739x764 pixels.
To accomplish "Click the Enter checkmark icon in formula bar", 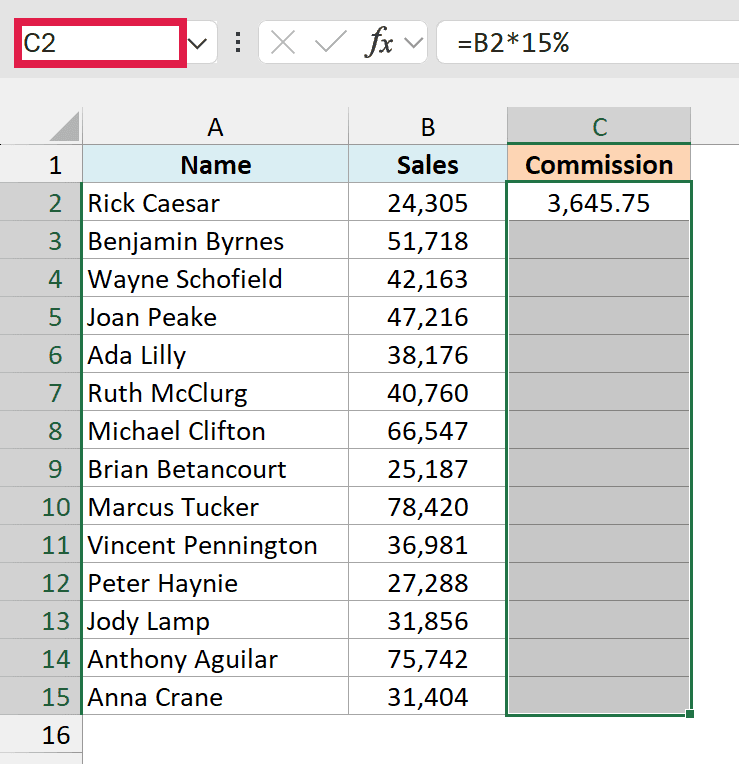I will pos(331,42).
